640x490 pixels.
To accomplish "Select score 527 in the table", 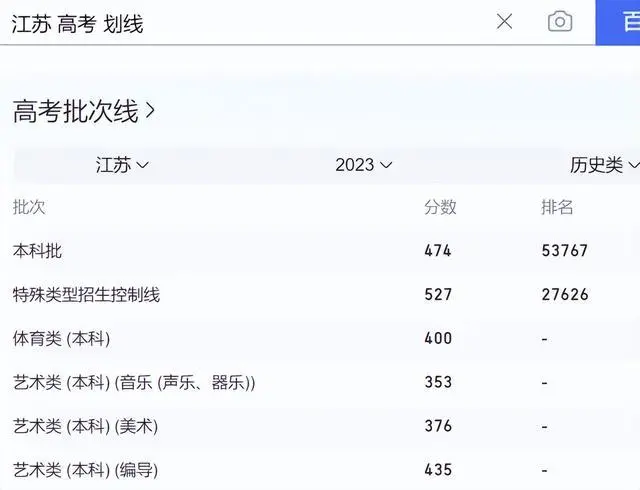I will tap(438, 294).
